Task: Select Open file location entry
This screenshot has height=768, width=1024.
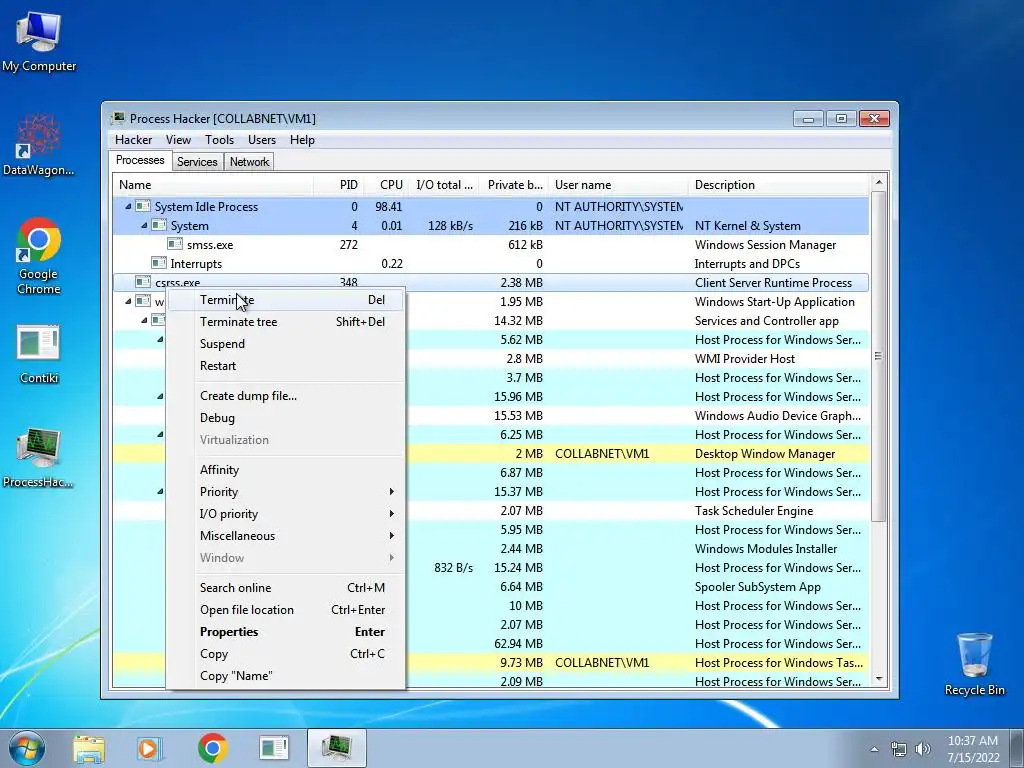Action: [x=285, y=610]
